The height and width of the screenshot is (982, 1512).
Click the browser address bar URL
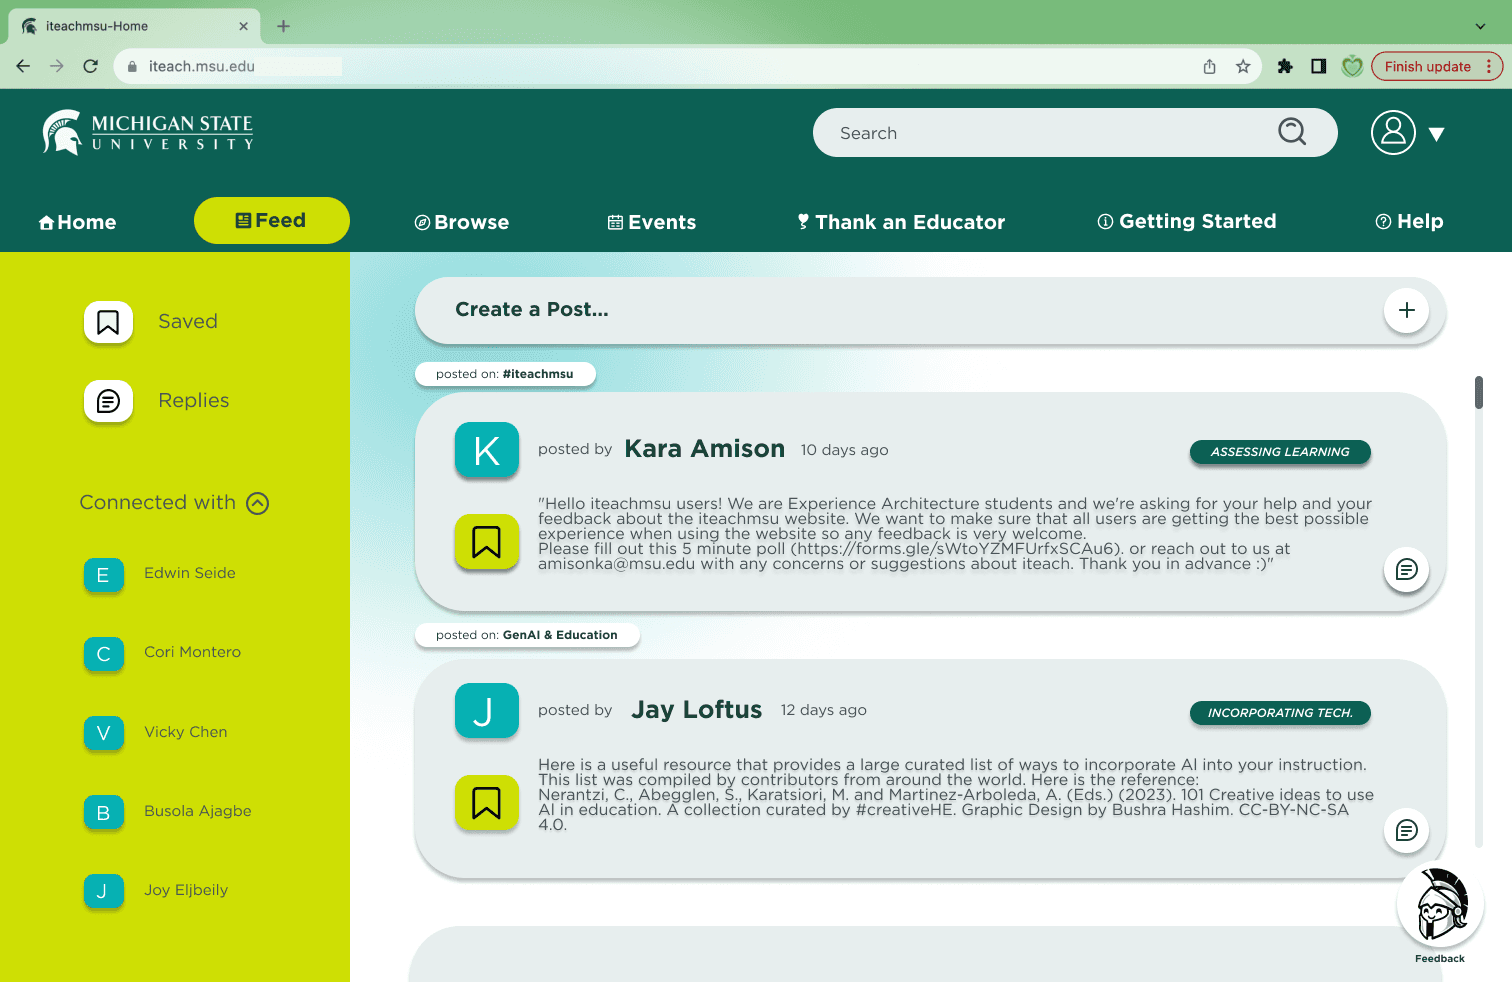click(x=202, y=66)
